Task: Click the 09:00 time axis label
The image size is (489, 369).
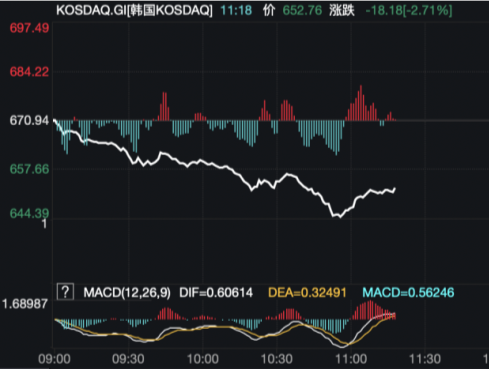Action: pos(54,359)
